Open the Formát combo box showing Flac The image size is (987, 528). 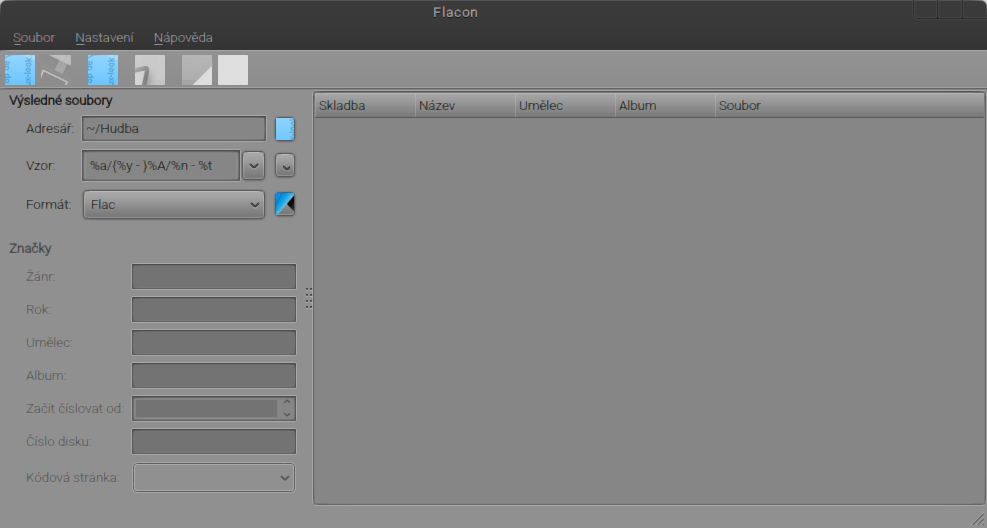point(174,205)
